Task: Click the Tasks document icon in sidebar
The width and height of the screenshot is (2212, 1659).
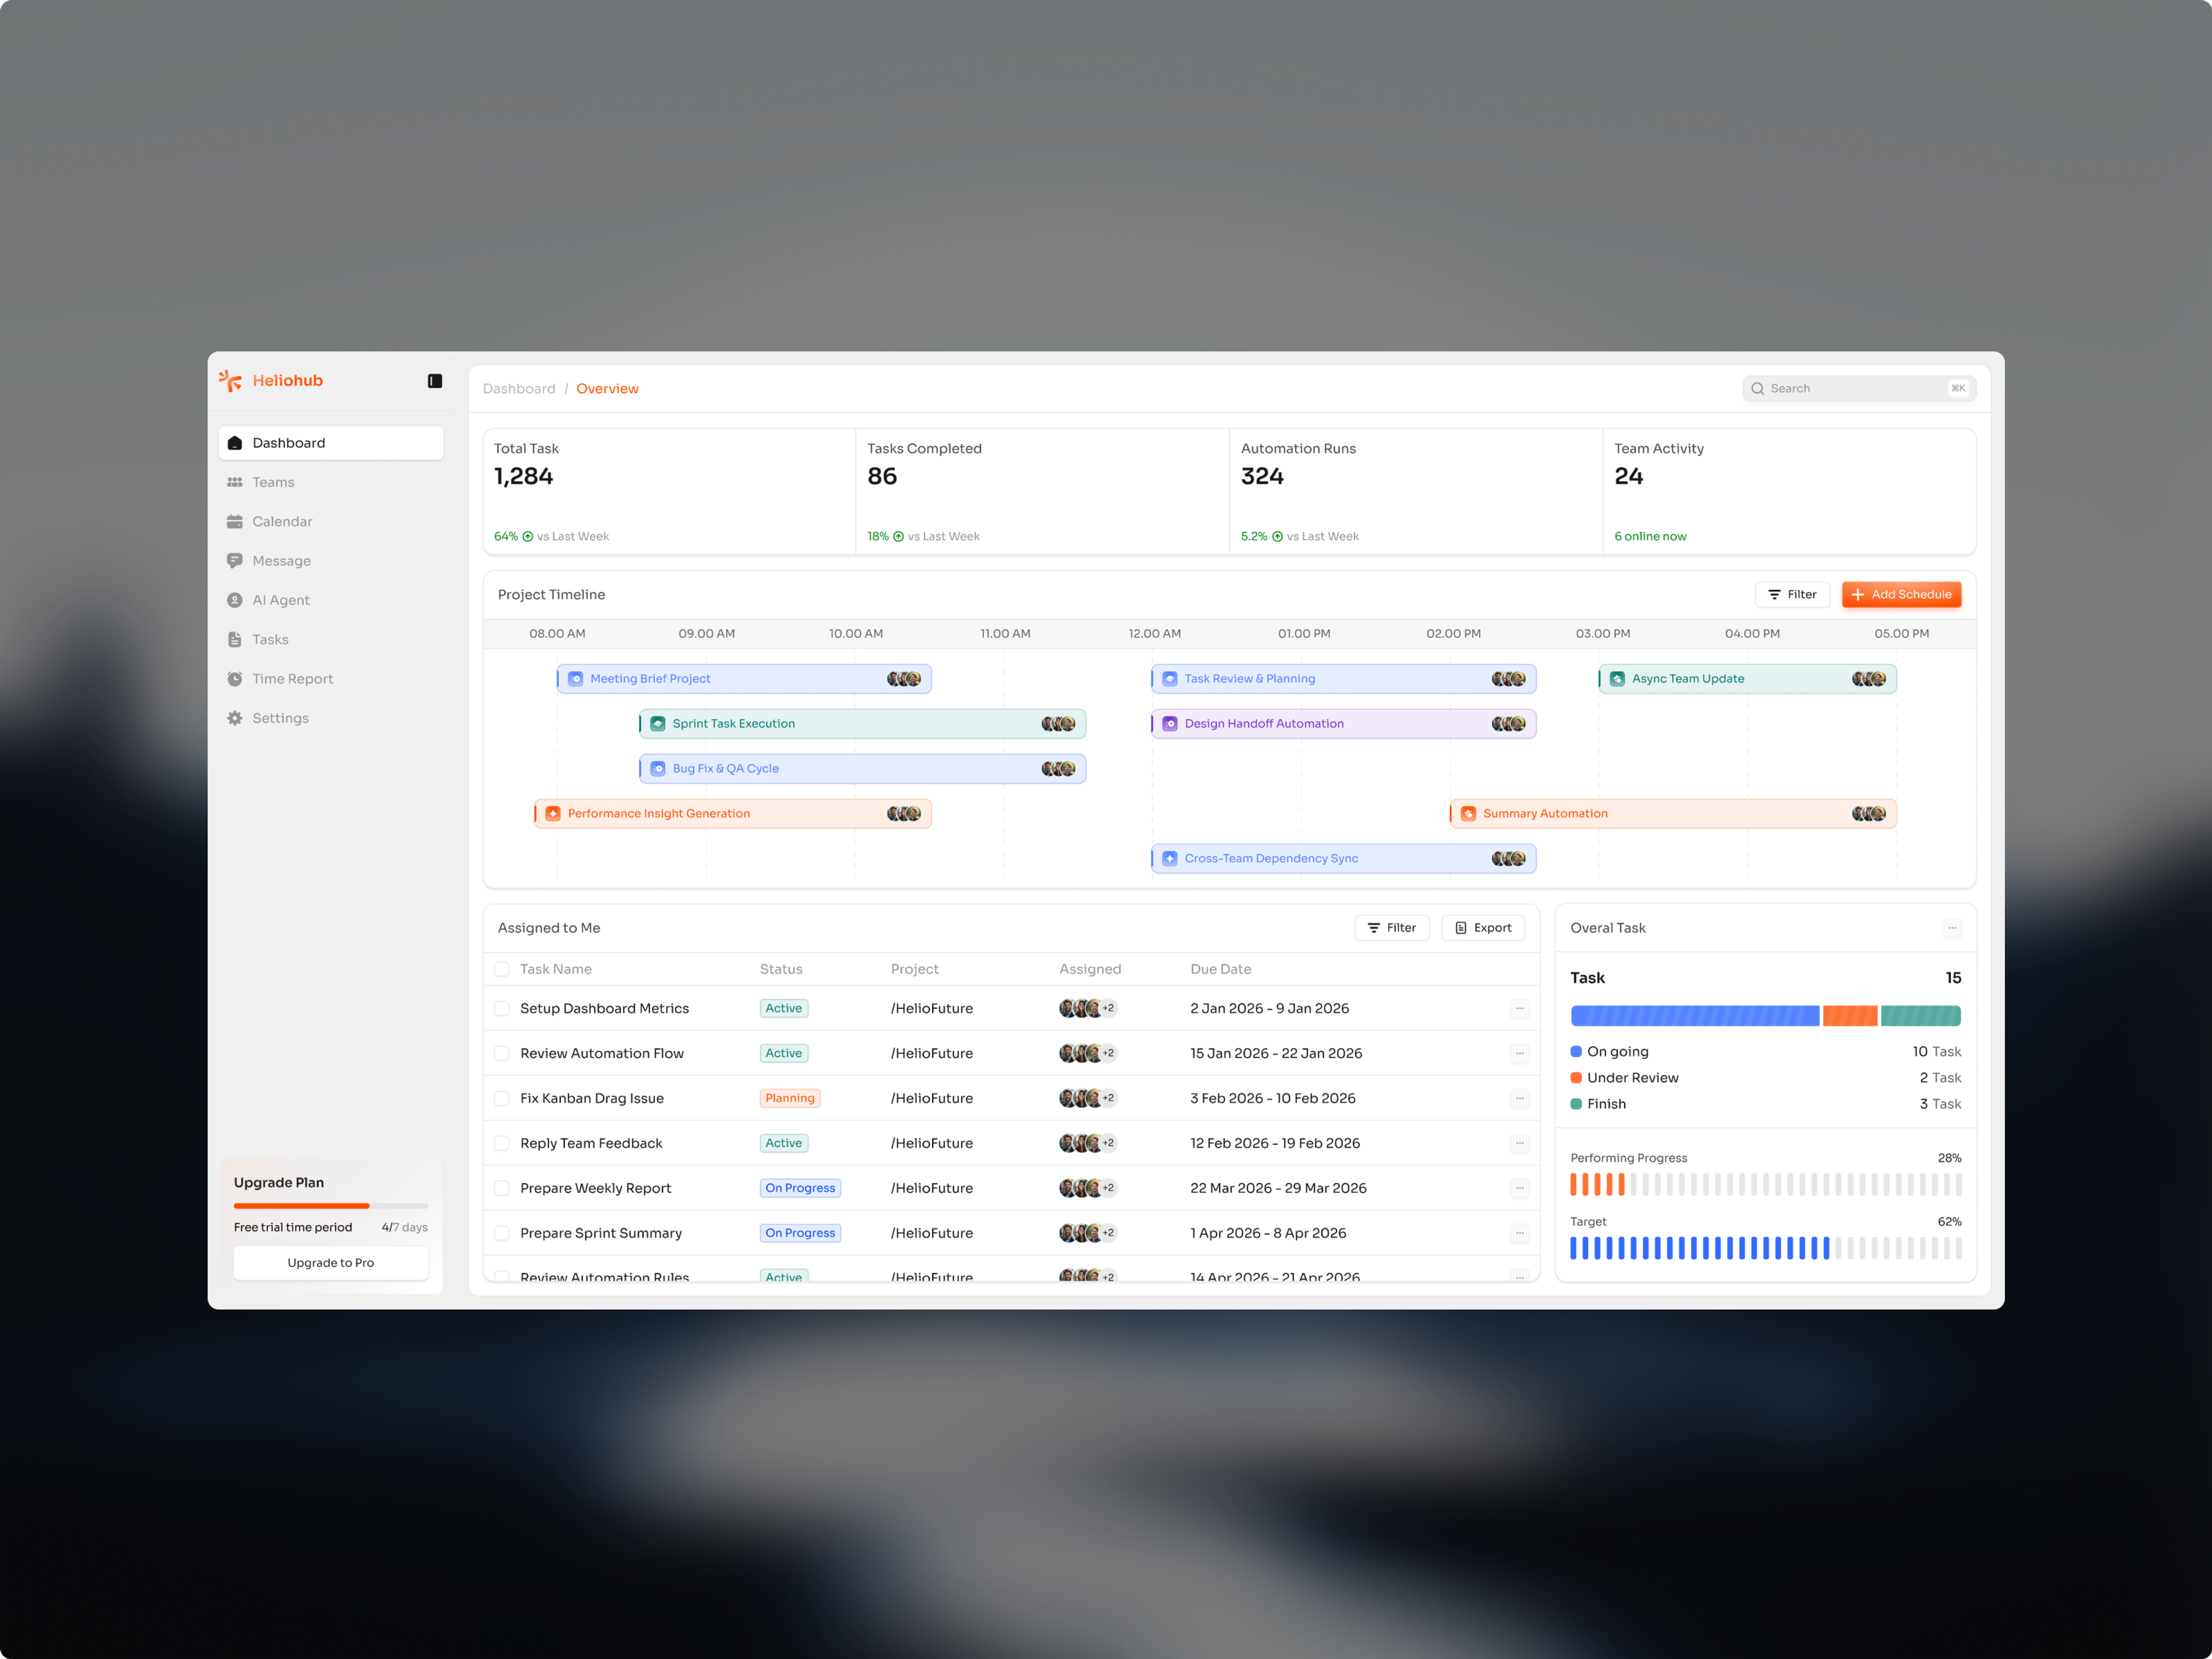Action: (235, 639)
